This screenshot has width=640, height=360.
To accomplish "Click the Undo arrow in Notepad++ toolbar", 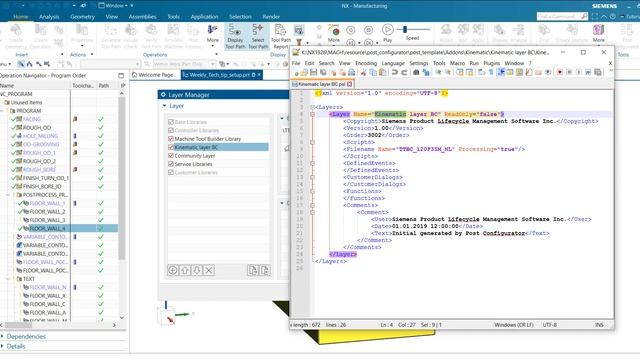I will 394,73.
